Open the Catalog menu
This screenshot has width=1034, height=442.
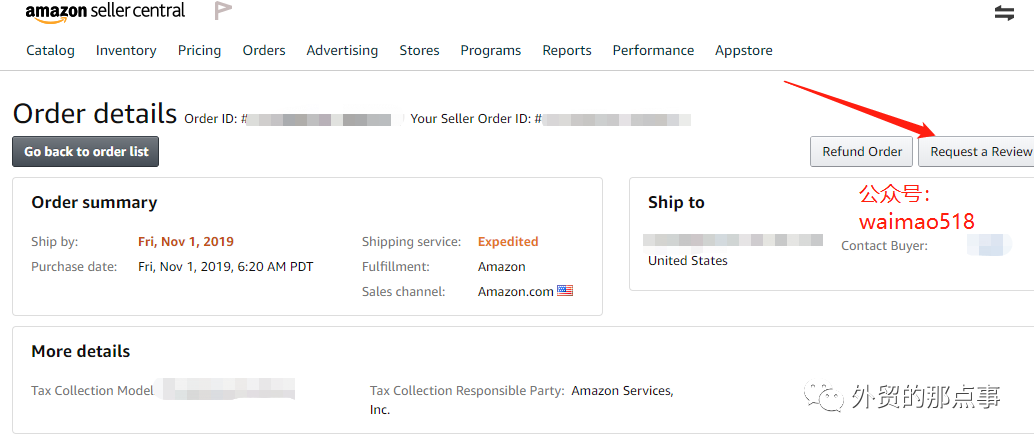[50, 50]
